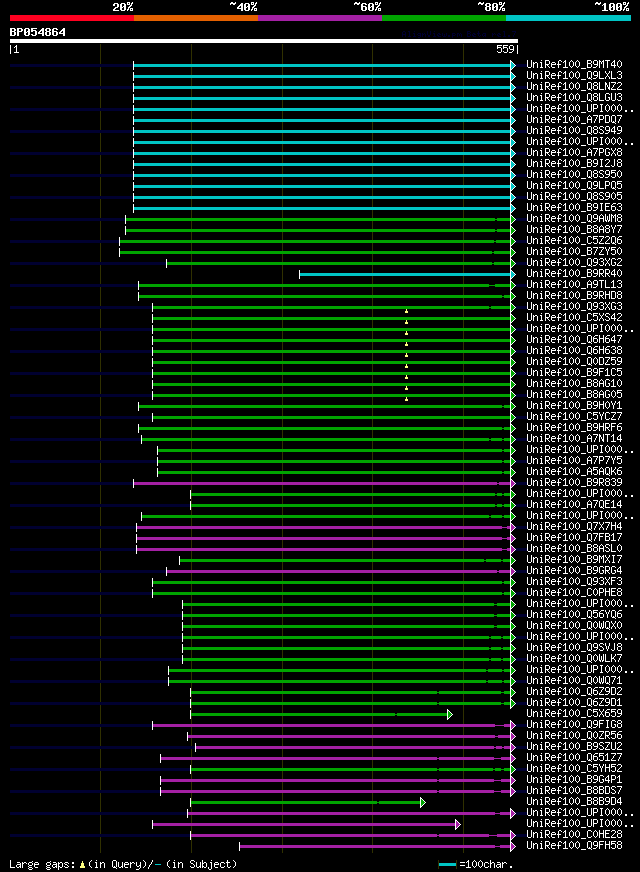Screen dimensions: 640x872
Task: Select label UniRef100_Q9FIG8
Action: 574,725
